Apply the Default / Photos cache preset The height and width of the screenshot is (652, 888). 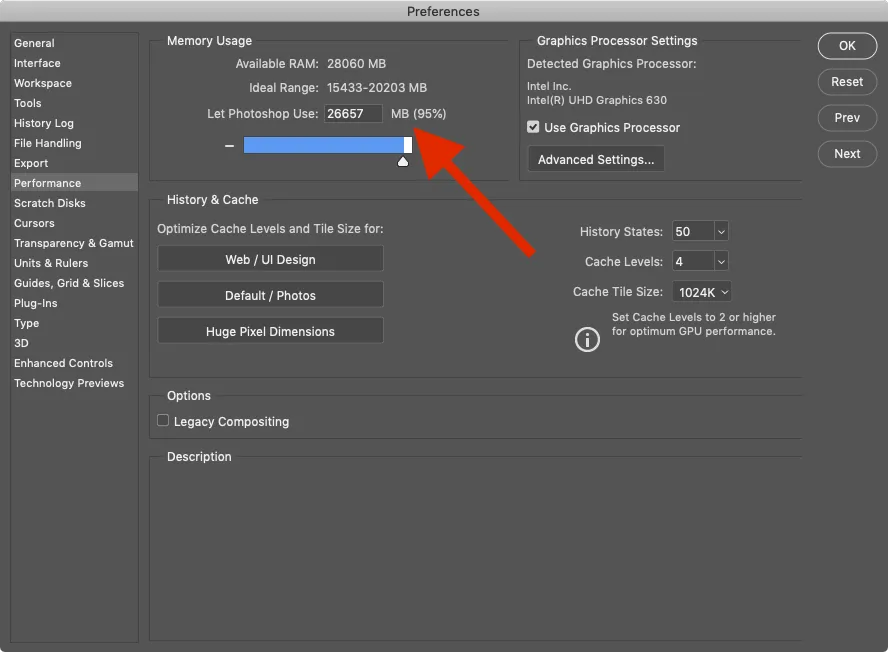[270, 296]
